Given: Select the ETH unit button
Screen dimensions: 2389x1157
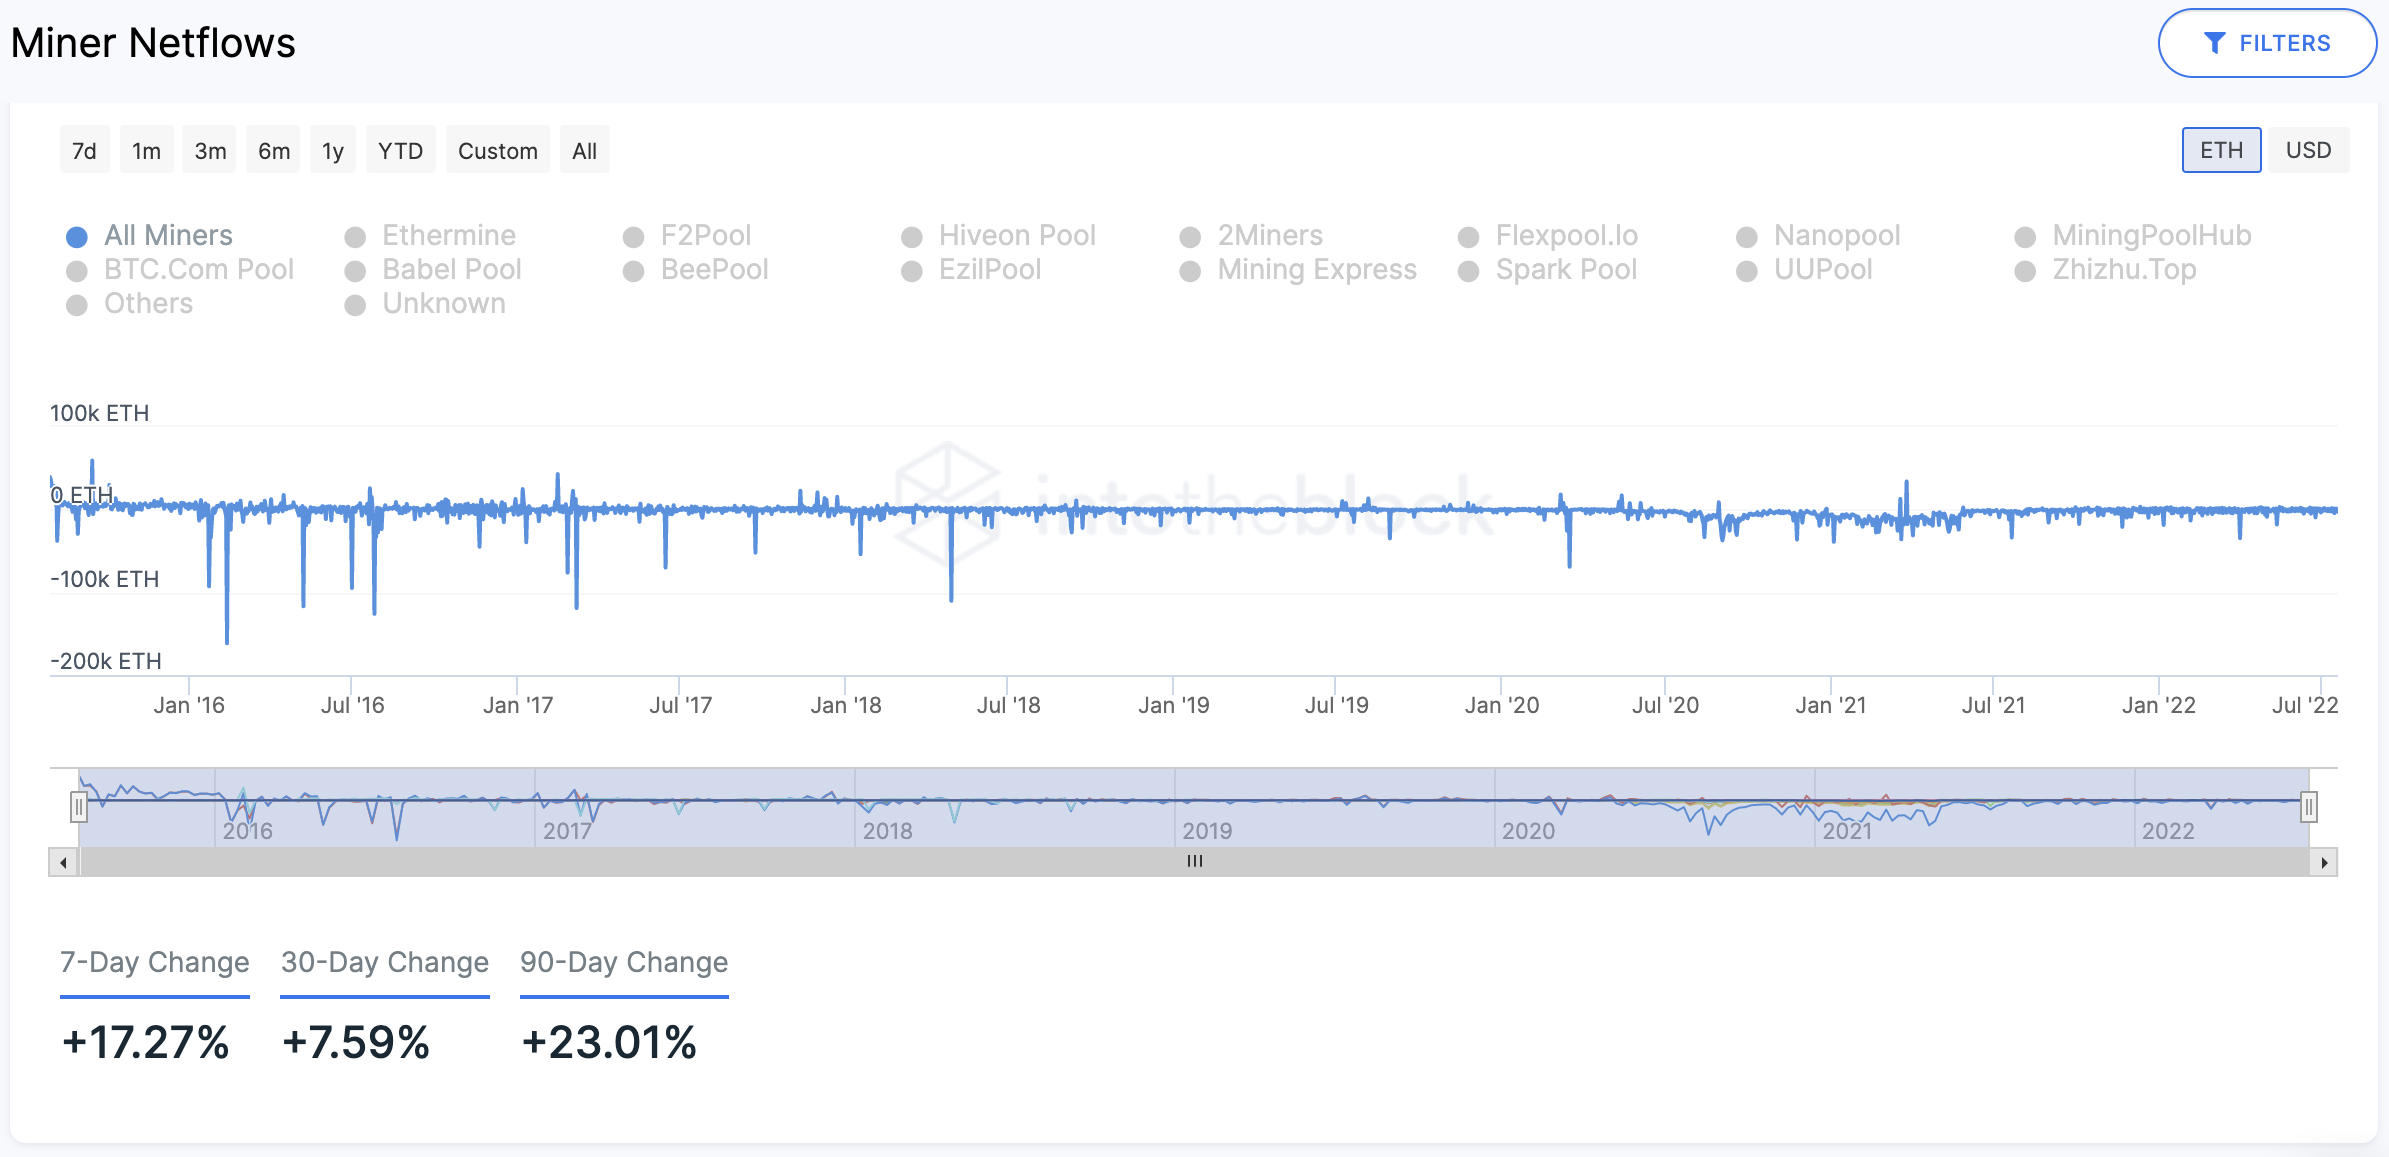Looking at the screenshot, I should pos(2221,151).
